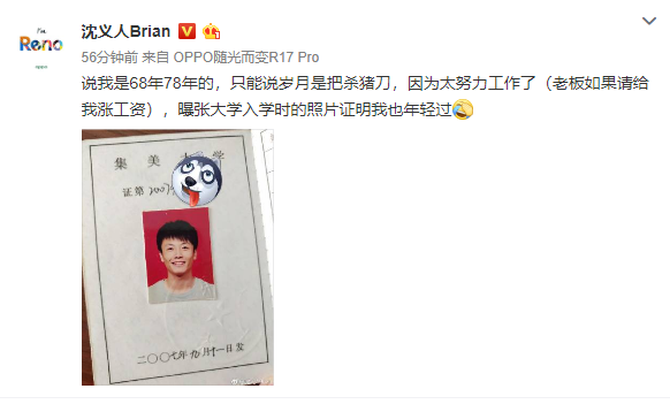The image size is (670, 404).
Task: Click the orange V verified badge
Action: [x=187, y=31]
